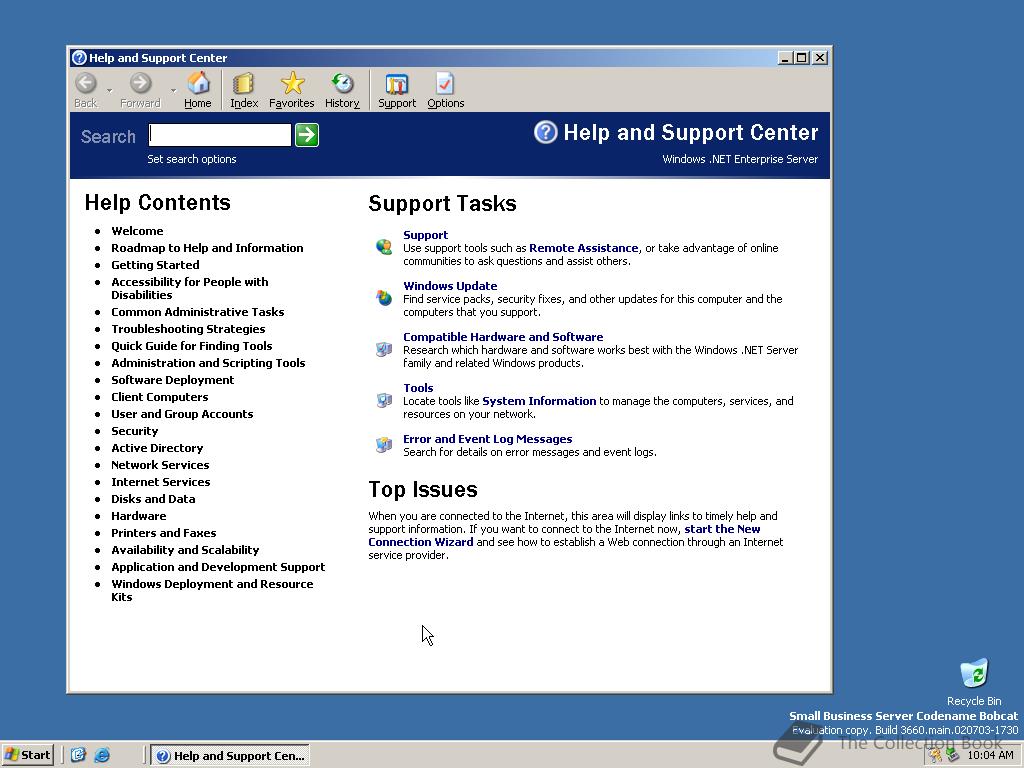Image resolution: width=1024 pixels, height=768 pixels.
Task: Open Application and Development Support
Action: click(x=218, y=566)
